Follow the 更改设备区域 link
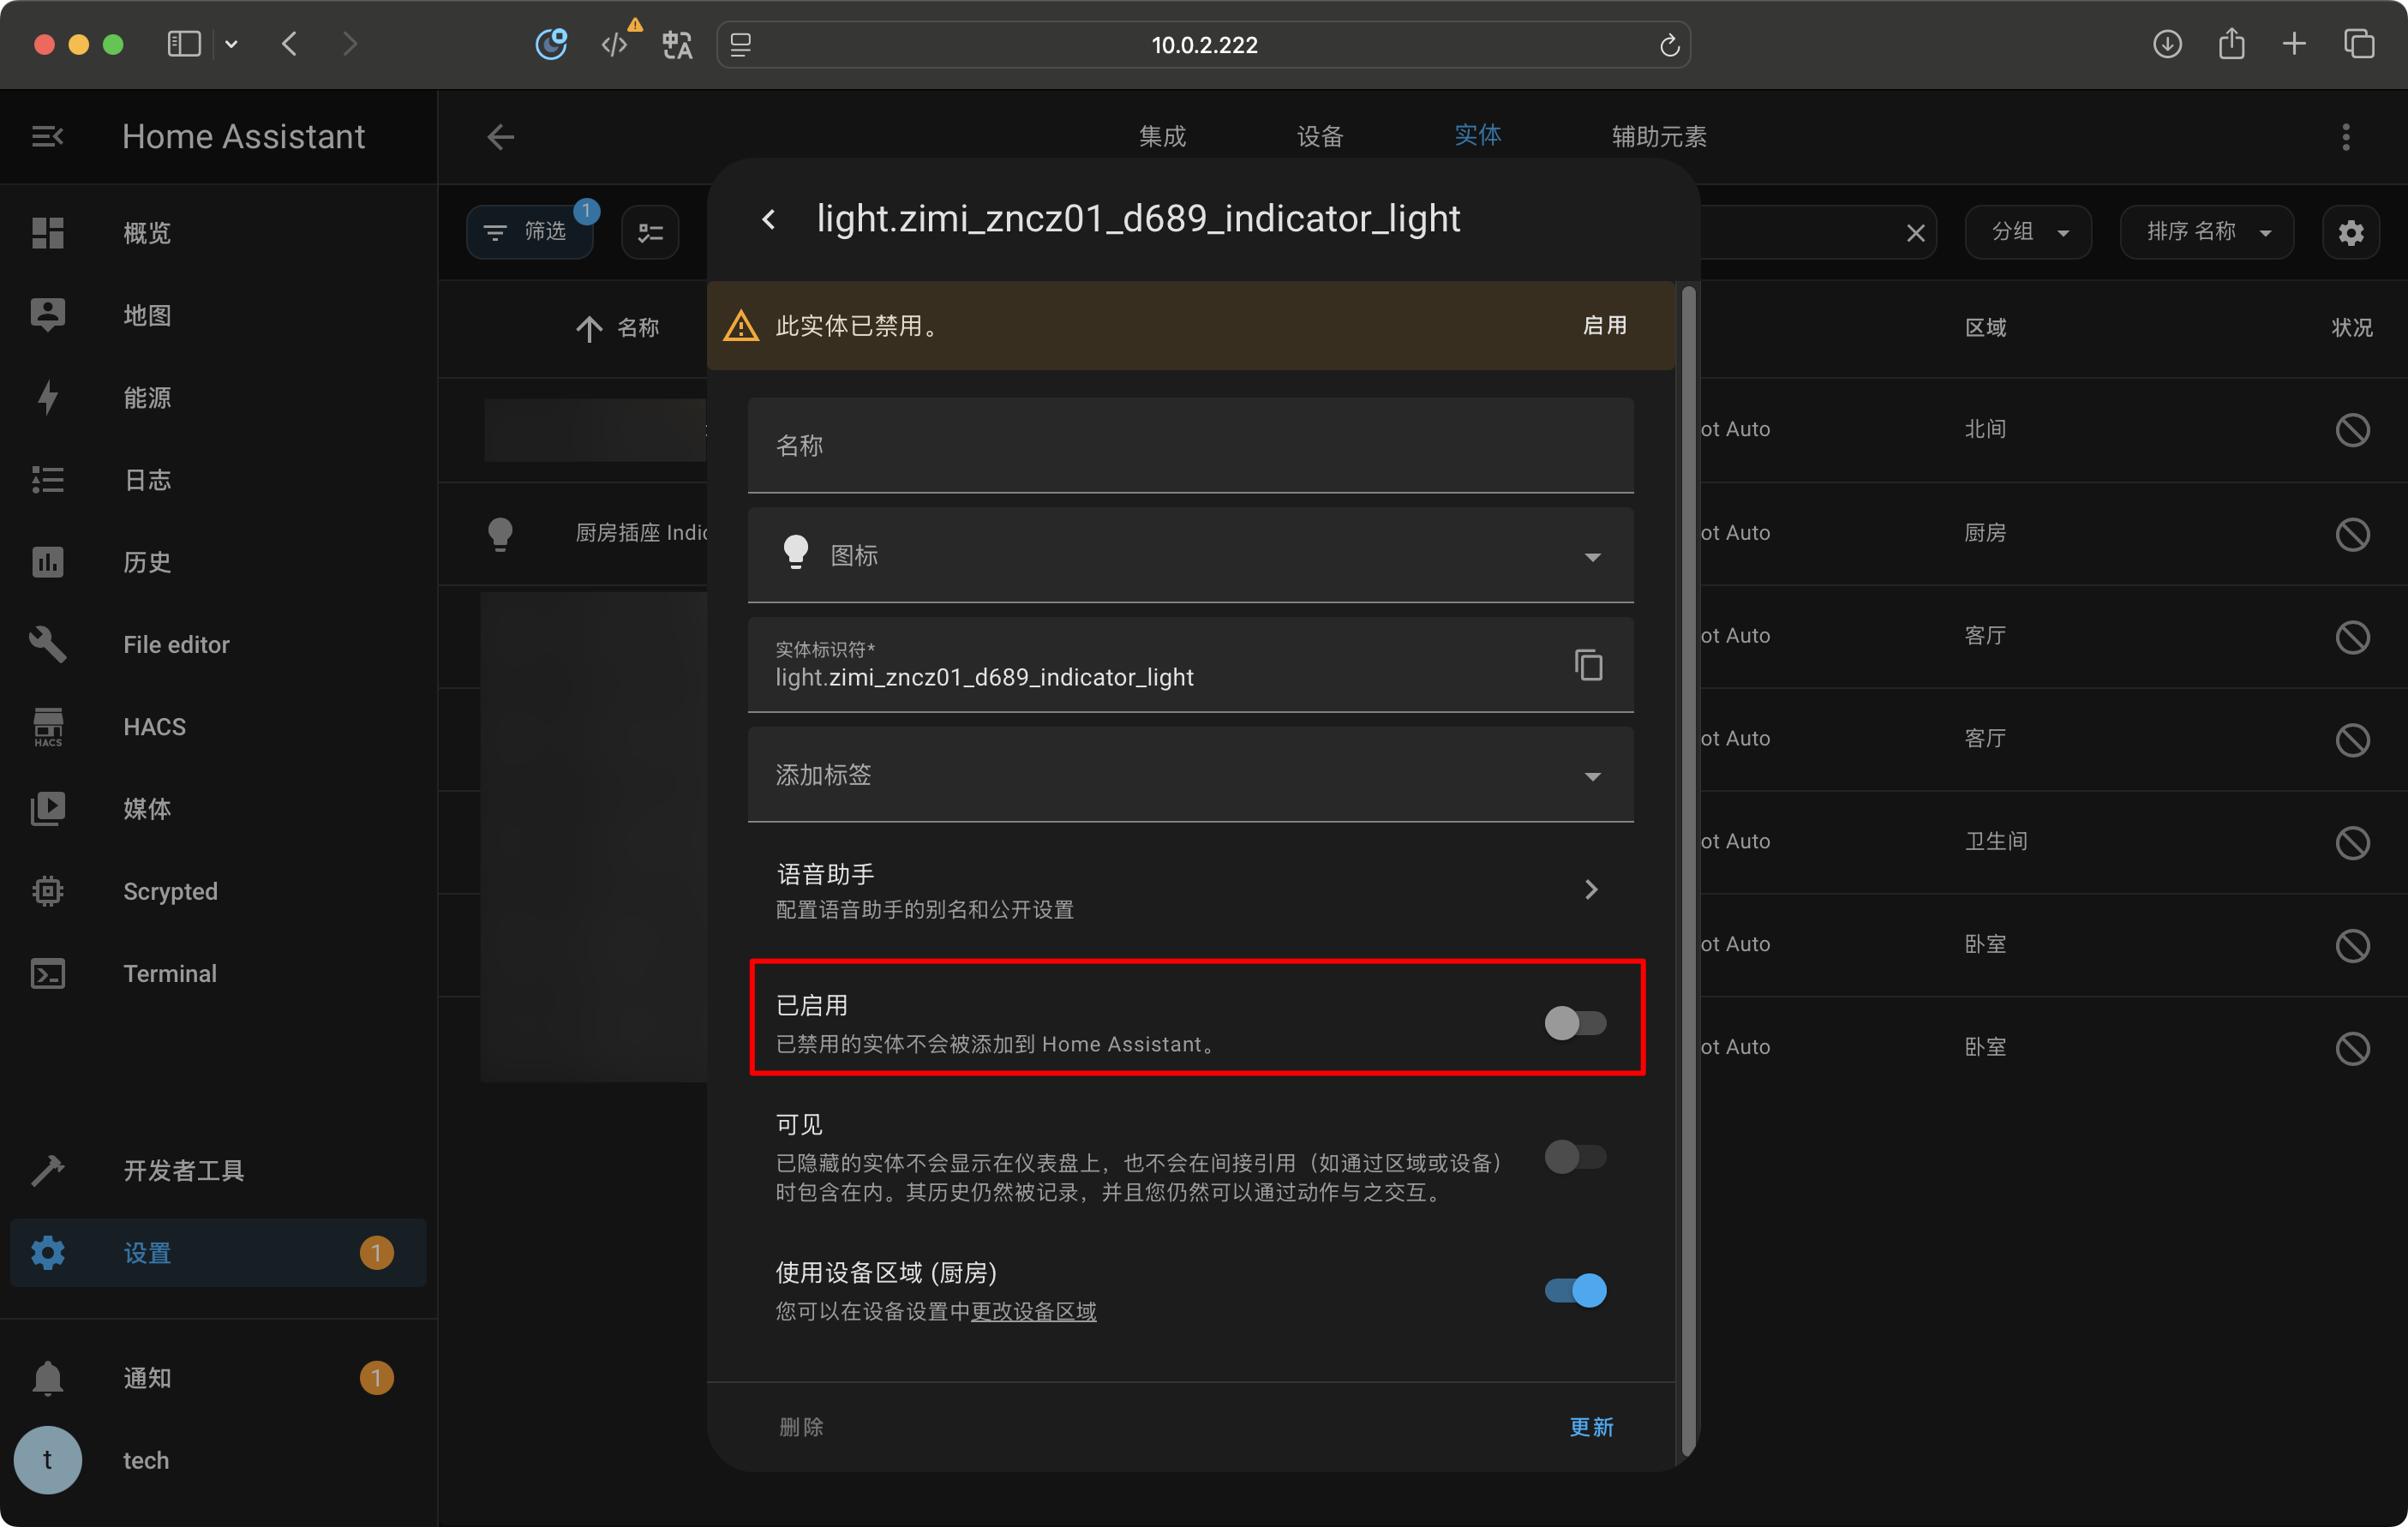 tap(1033, 1312)
